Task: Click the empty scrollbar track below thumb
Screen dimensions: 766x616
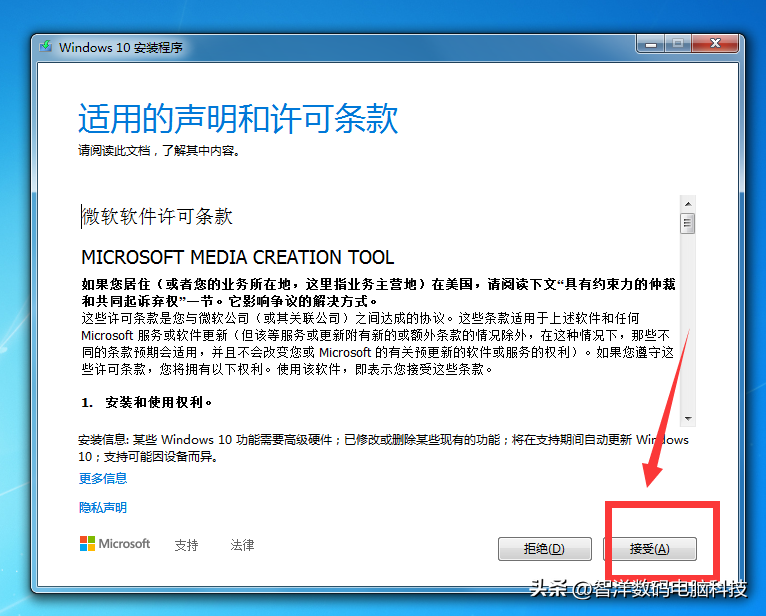Action: coord(688,322)
